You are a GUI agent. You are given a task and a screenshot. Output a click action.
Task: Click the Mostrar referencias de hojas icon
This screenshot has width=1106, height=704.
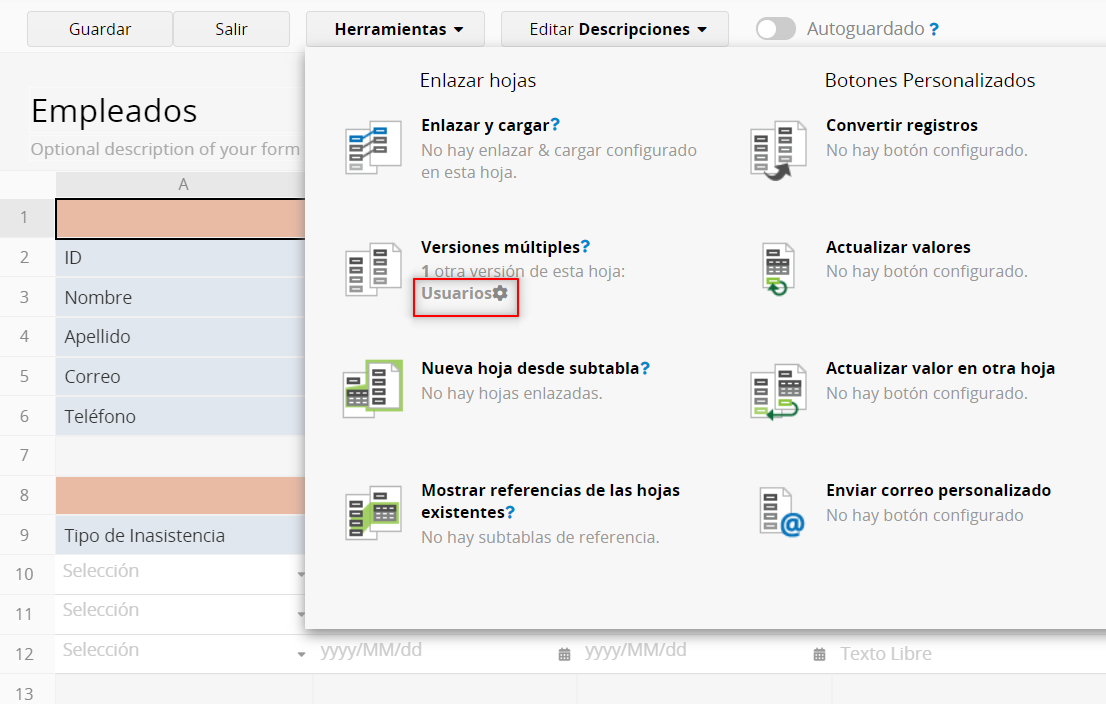click(372, 513)
